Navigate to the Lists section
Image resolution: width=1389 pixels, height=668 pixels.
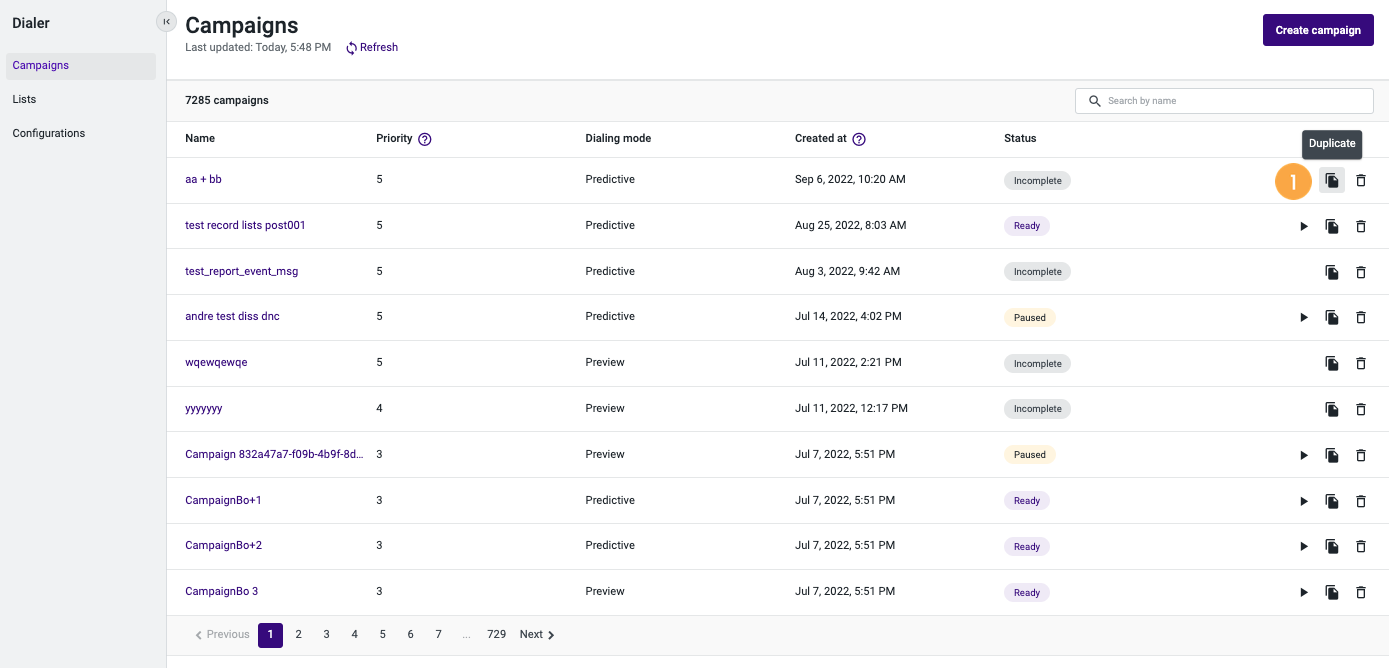(24, 98)
